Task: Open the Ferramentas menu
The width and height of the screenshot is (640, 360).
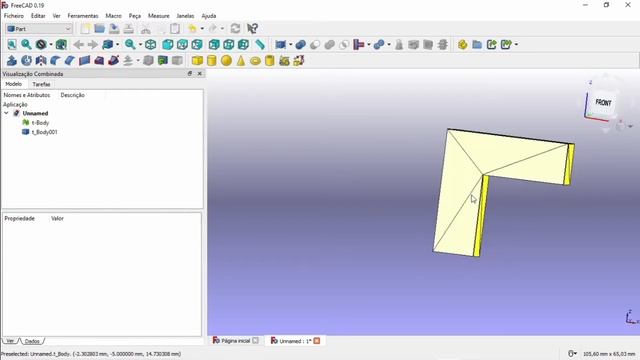Action: pos(83,16)
